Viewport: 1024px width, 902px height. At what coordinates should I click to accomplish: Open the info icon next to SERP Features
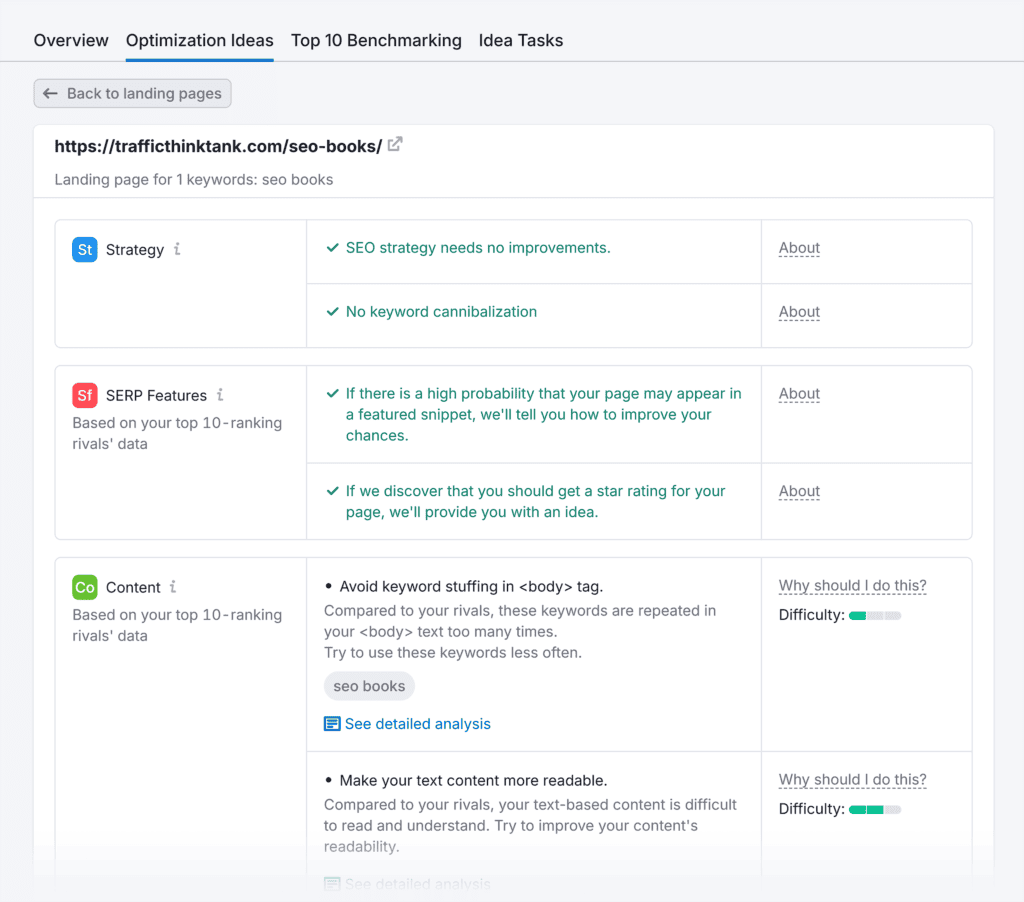[220, 395]
